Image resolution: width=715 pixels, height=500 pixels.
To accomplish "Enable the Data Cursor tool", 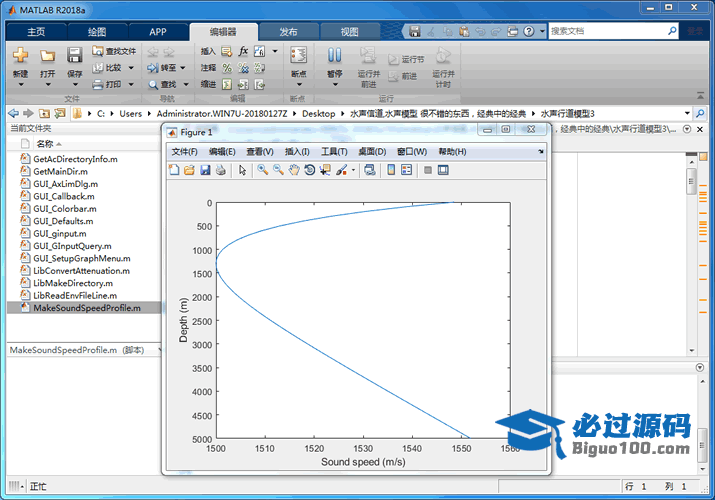I will click(x=325, y=170).
